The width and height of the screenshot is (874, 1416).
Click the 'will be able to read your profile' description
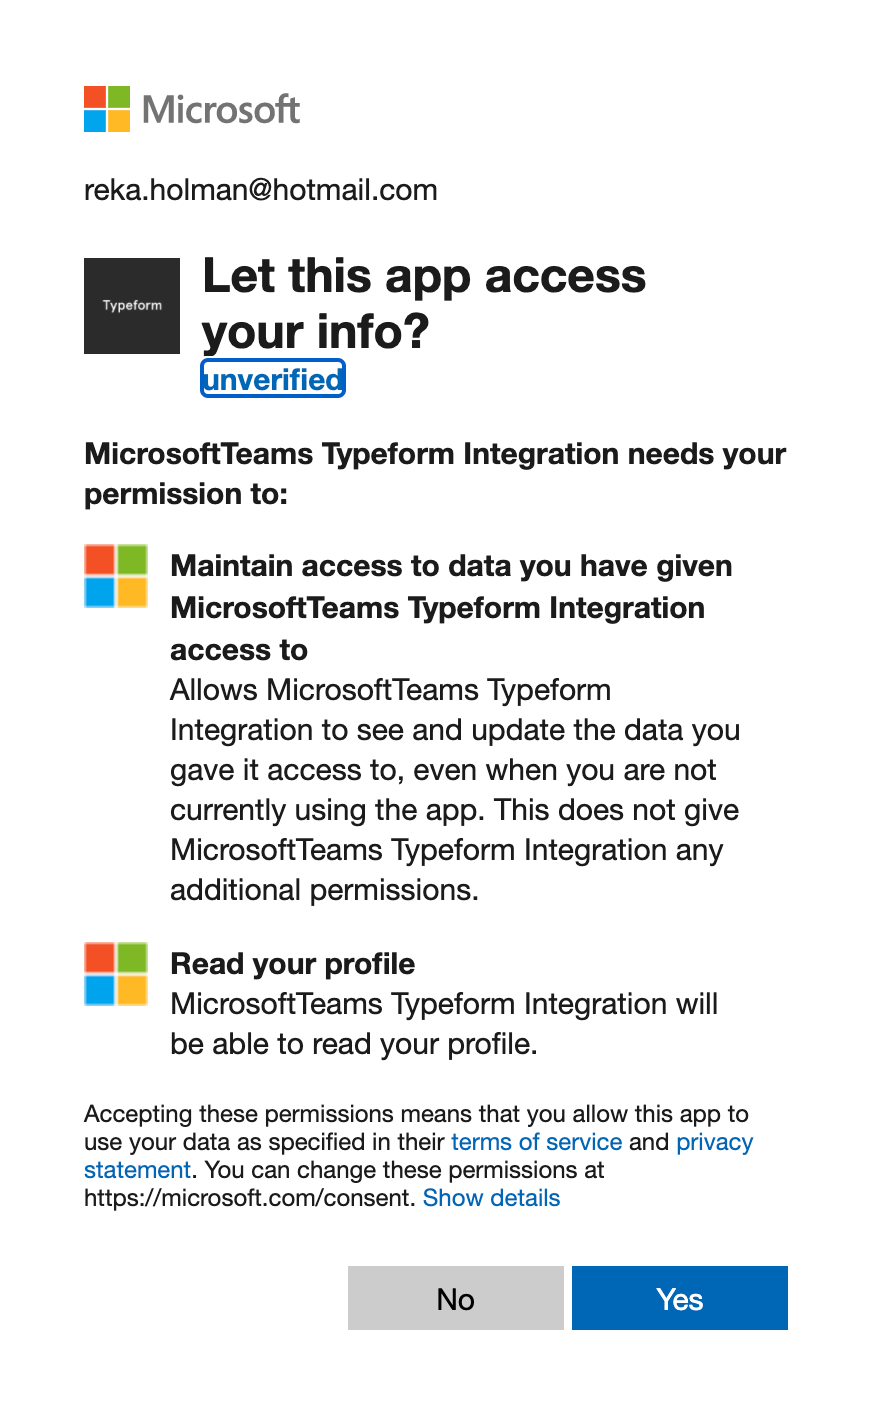[444, 1024]
